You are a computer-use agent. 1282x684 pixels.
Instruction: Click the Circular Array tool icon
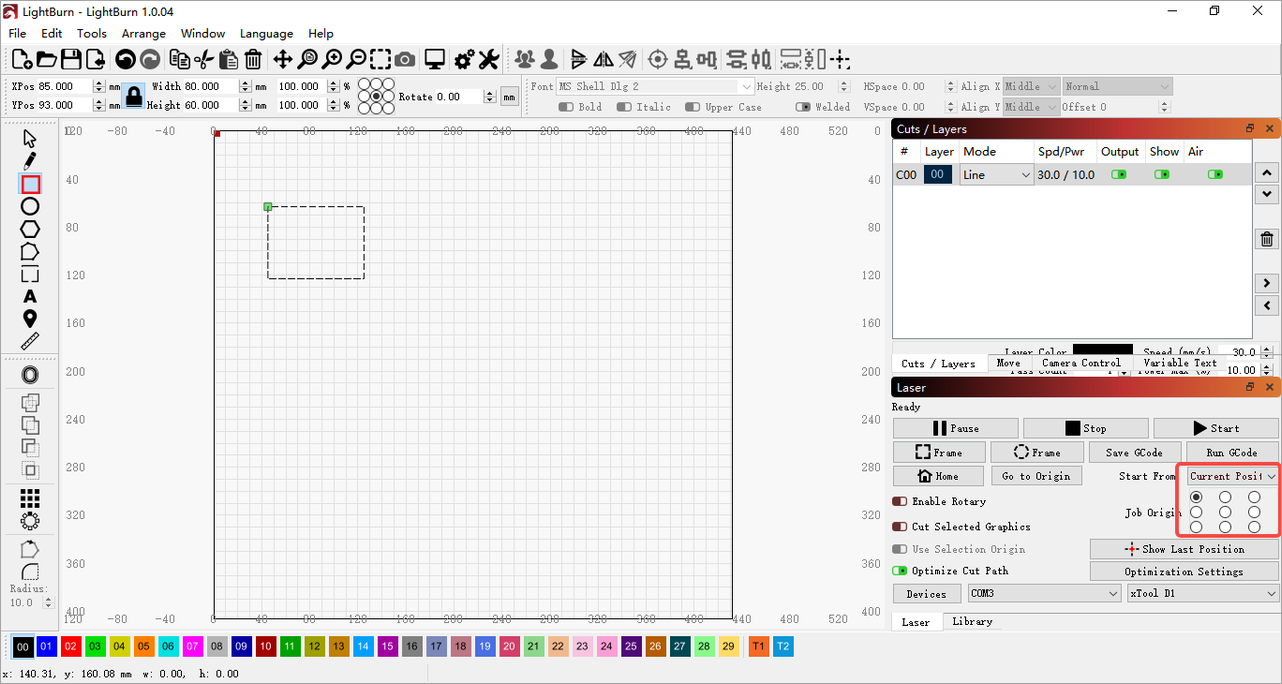click(x=30, y=521)
